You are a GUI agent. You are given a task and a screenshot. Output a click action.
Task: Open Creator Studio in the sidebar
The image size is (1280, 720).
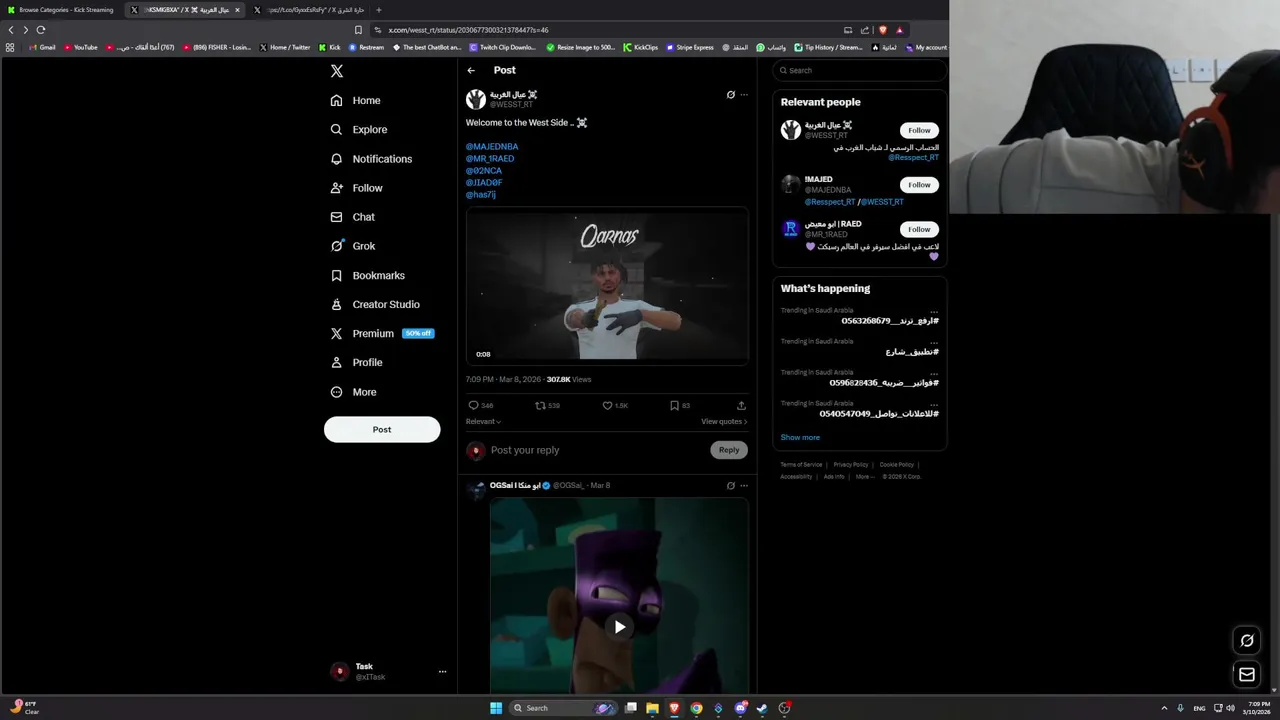(x=375, y=304)
